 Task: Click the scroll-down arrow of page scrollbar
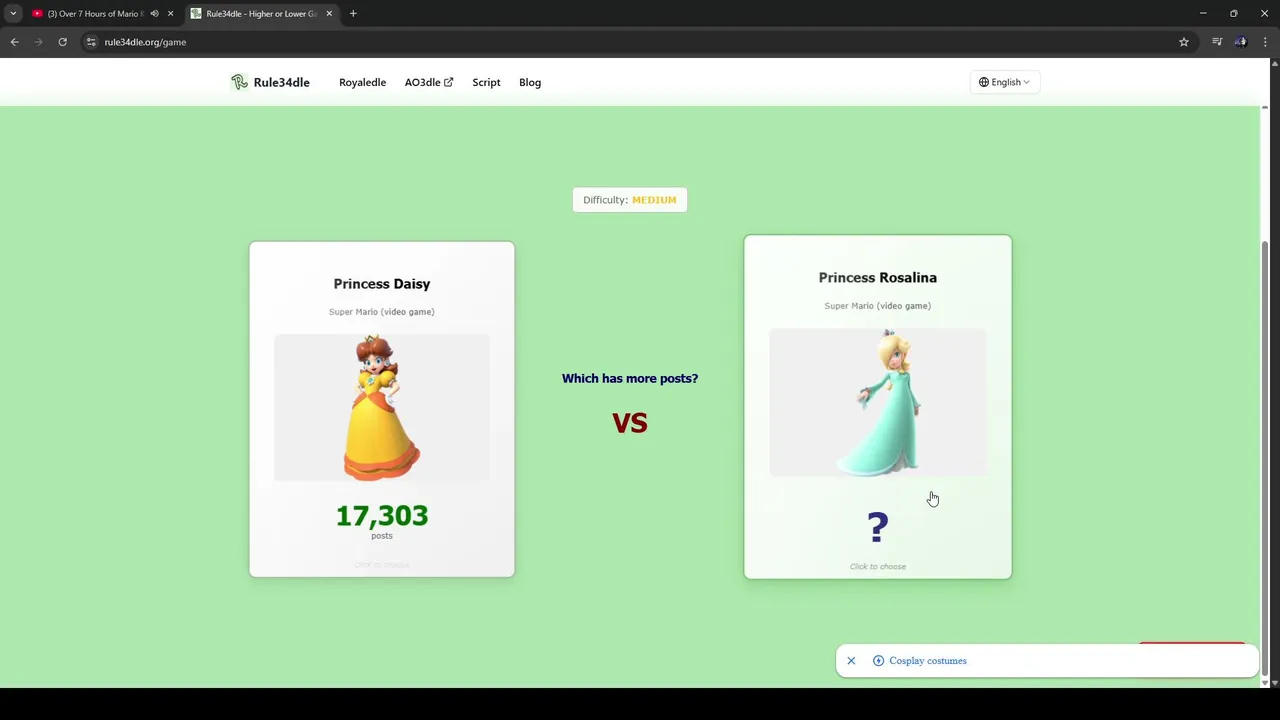[1265, 682]
